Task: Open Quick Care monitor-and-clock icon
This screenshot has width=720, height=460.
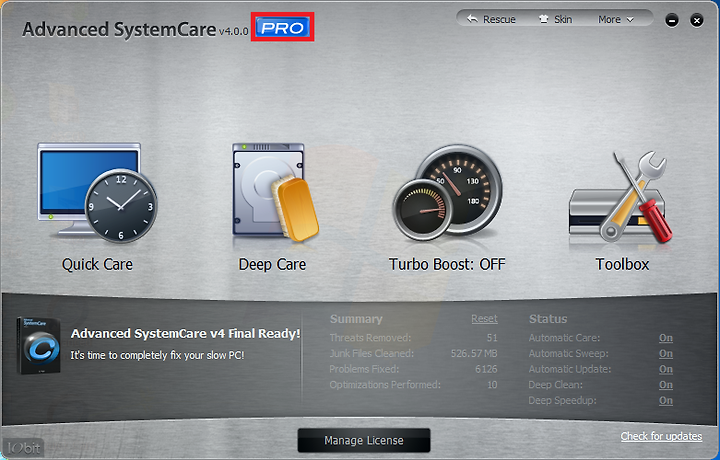Action: point(97,193)
